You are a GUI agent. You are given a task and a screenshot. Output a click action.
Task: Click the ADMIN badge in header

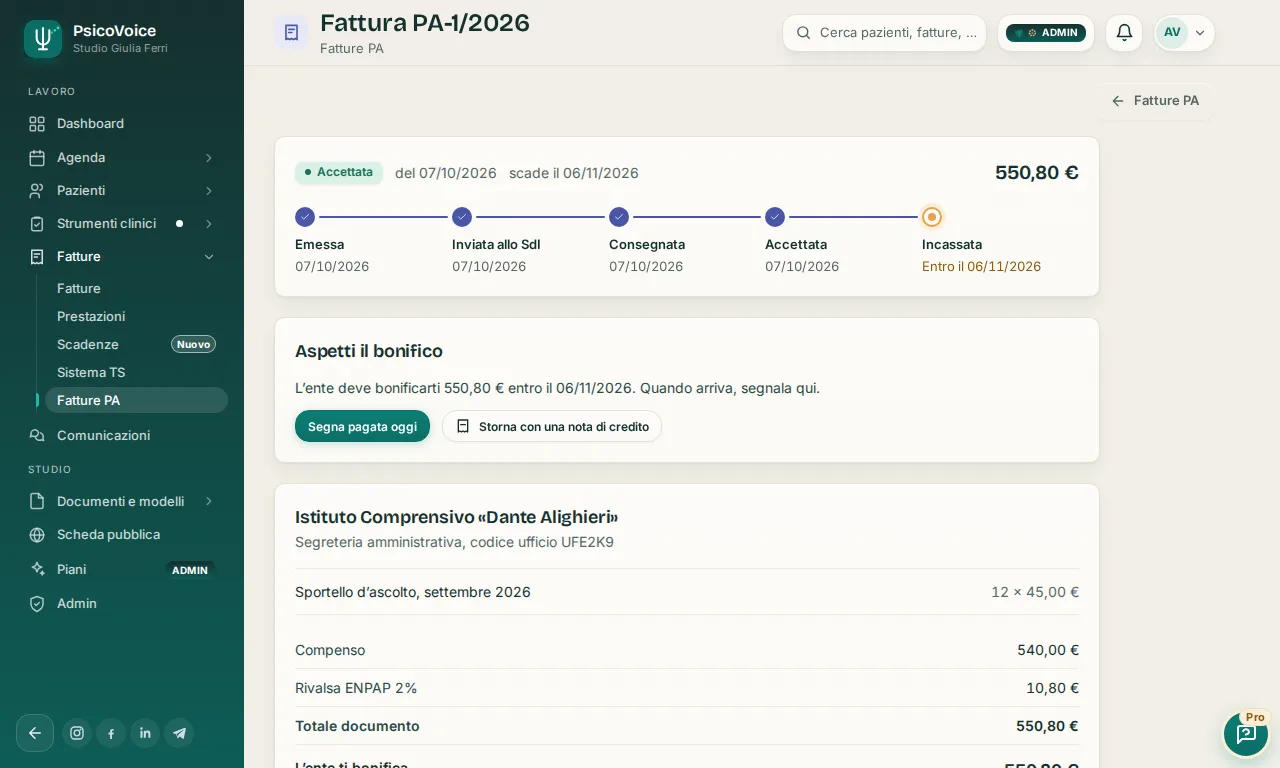pos(1046,33)
